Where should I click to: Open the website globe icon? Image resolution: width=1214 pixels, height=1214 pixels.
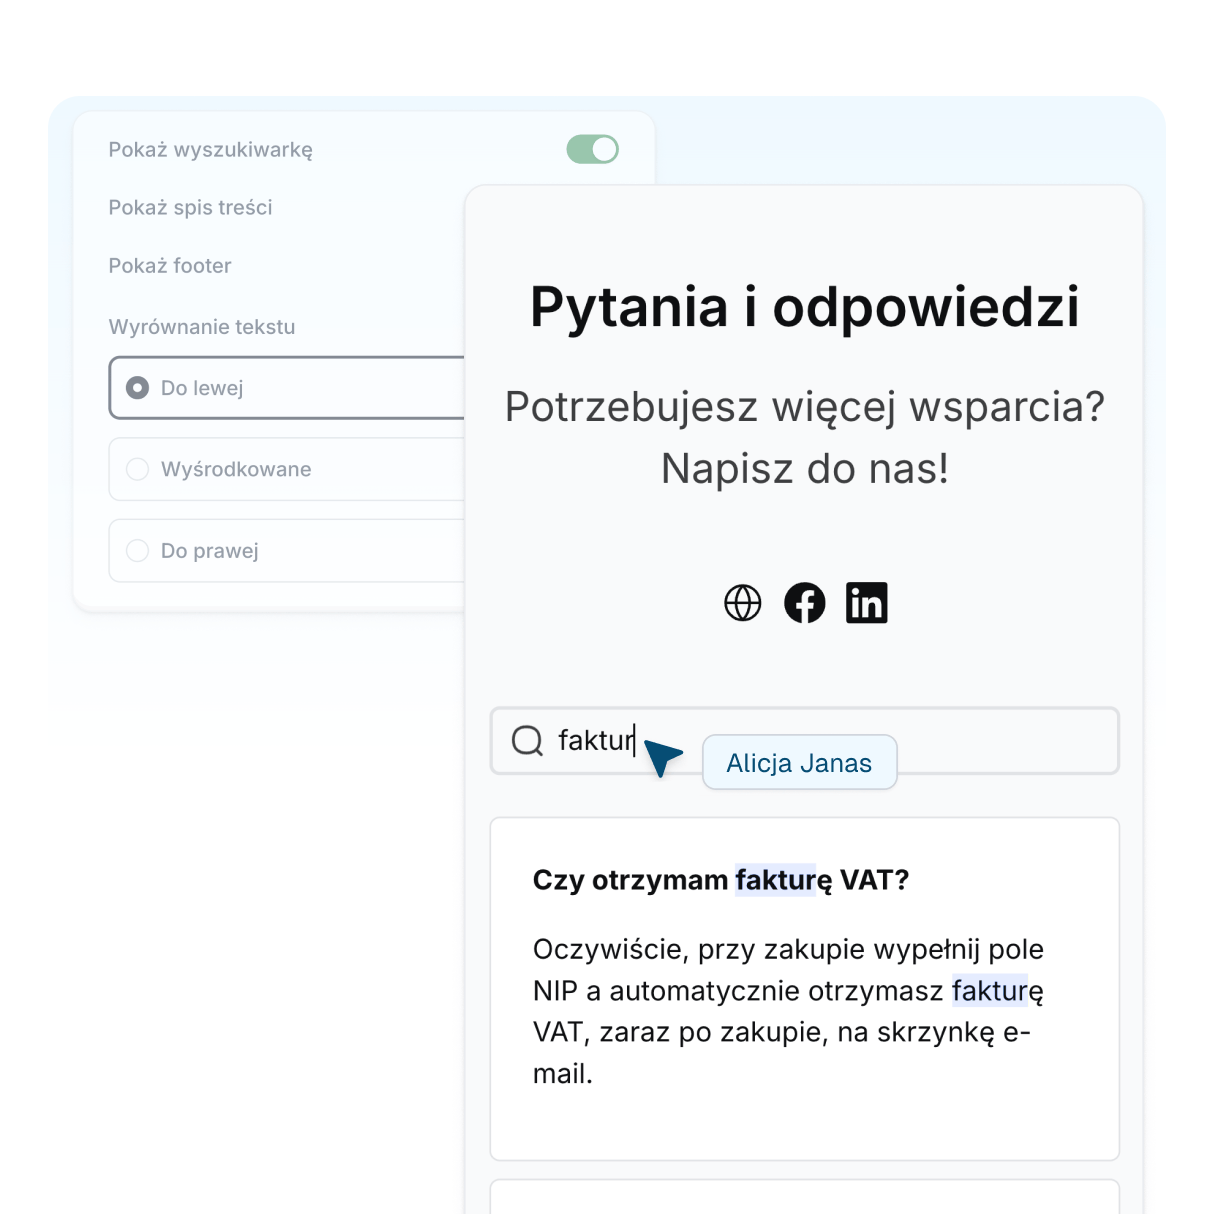pyautogui.click(x=743, y=603)
